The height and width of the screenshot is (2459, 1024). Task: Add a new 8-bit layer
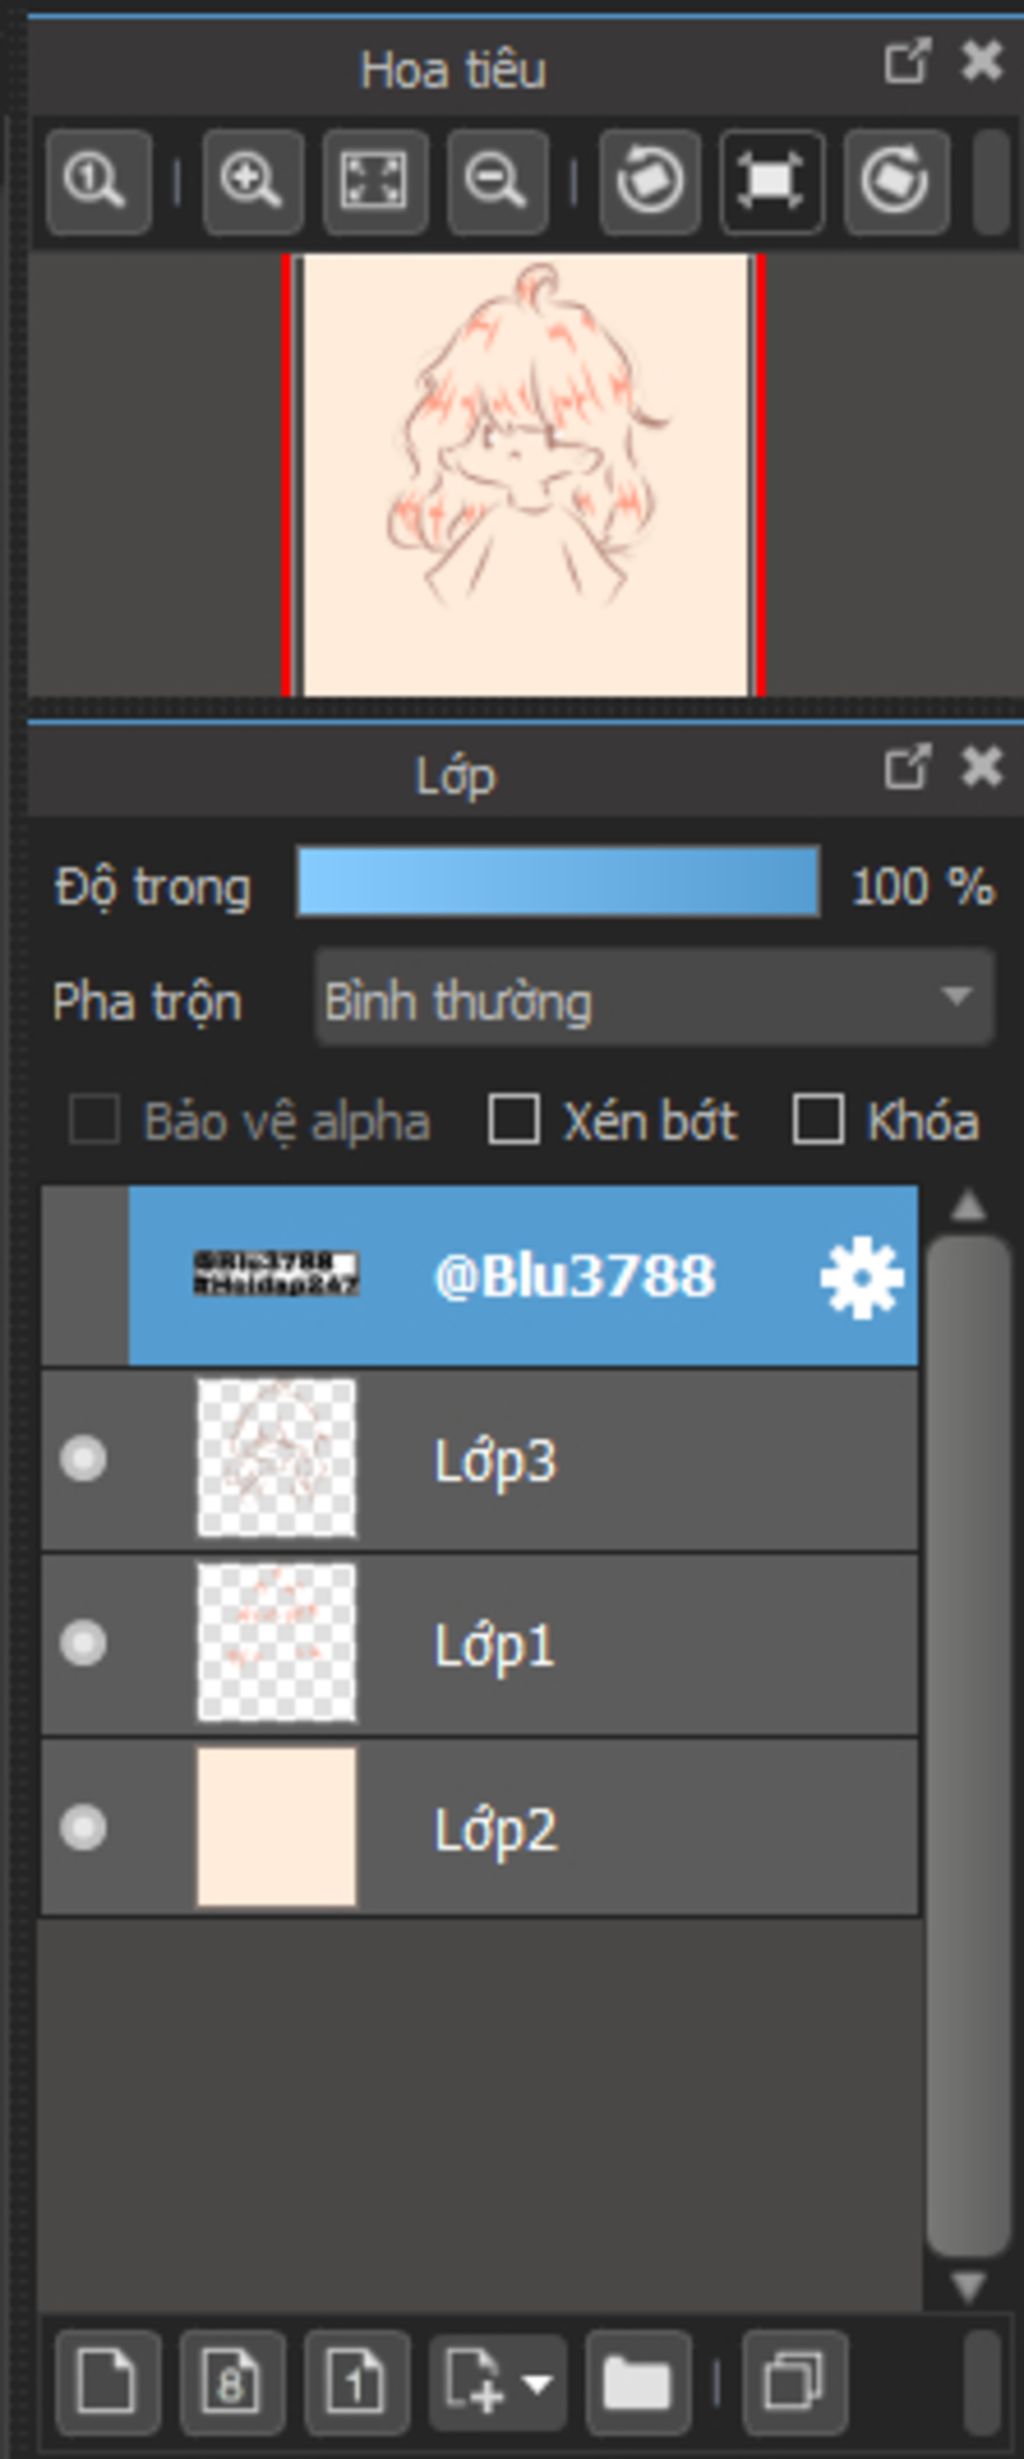pos(232,2381)
